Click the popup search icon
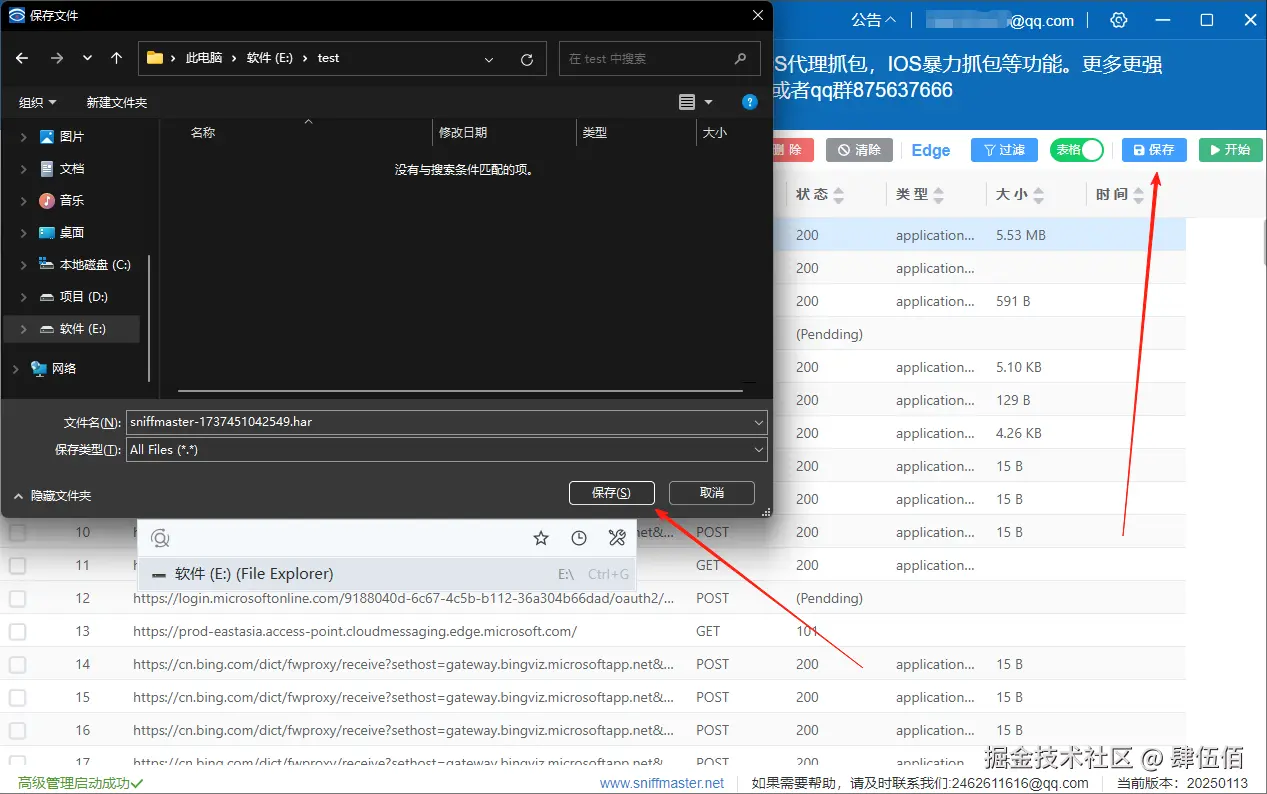 click(x=160, y=539)
